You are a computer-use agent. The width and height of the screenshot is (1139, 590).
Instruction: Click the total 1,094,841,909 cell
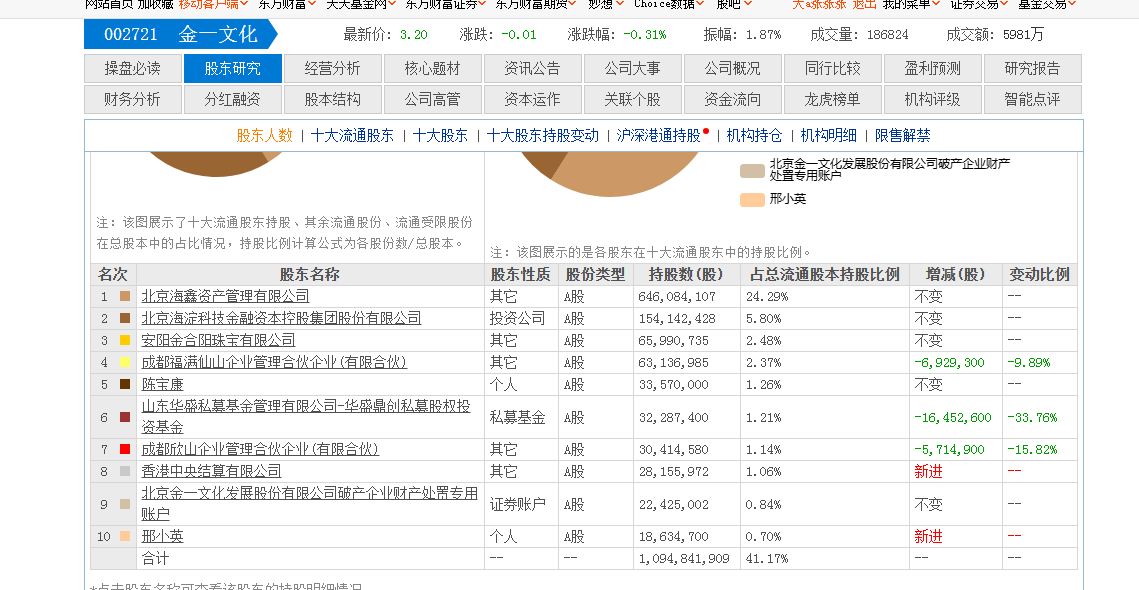[x=684, y=559]
